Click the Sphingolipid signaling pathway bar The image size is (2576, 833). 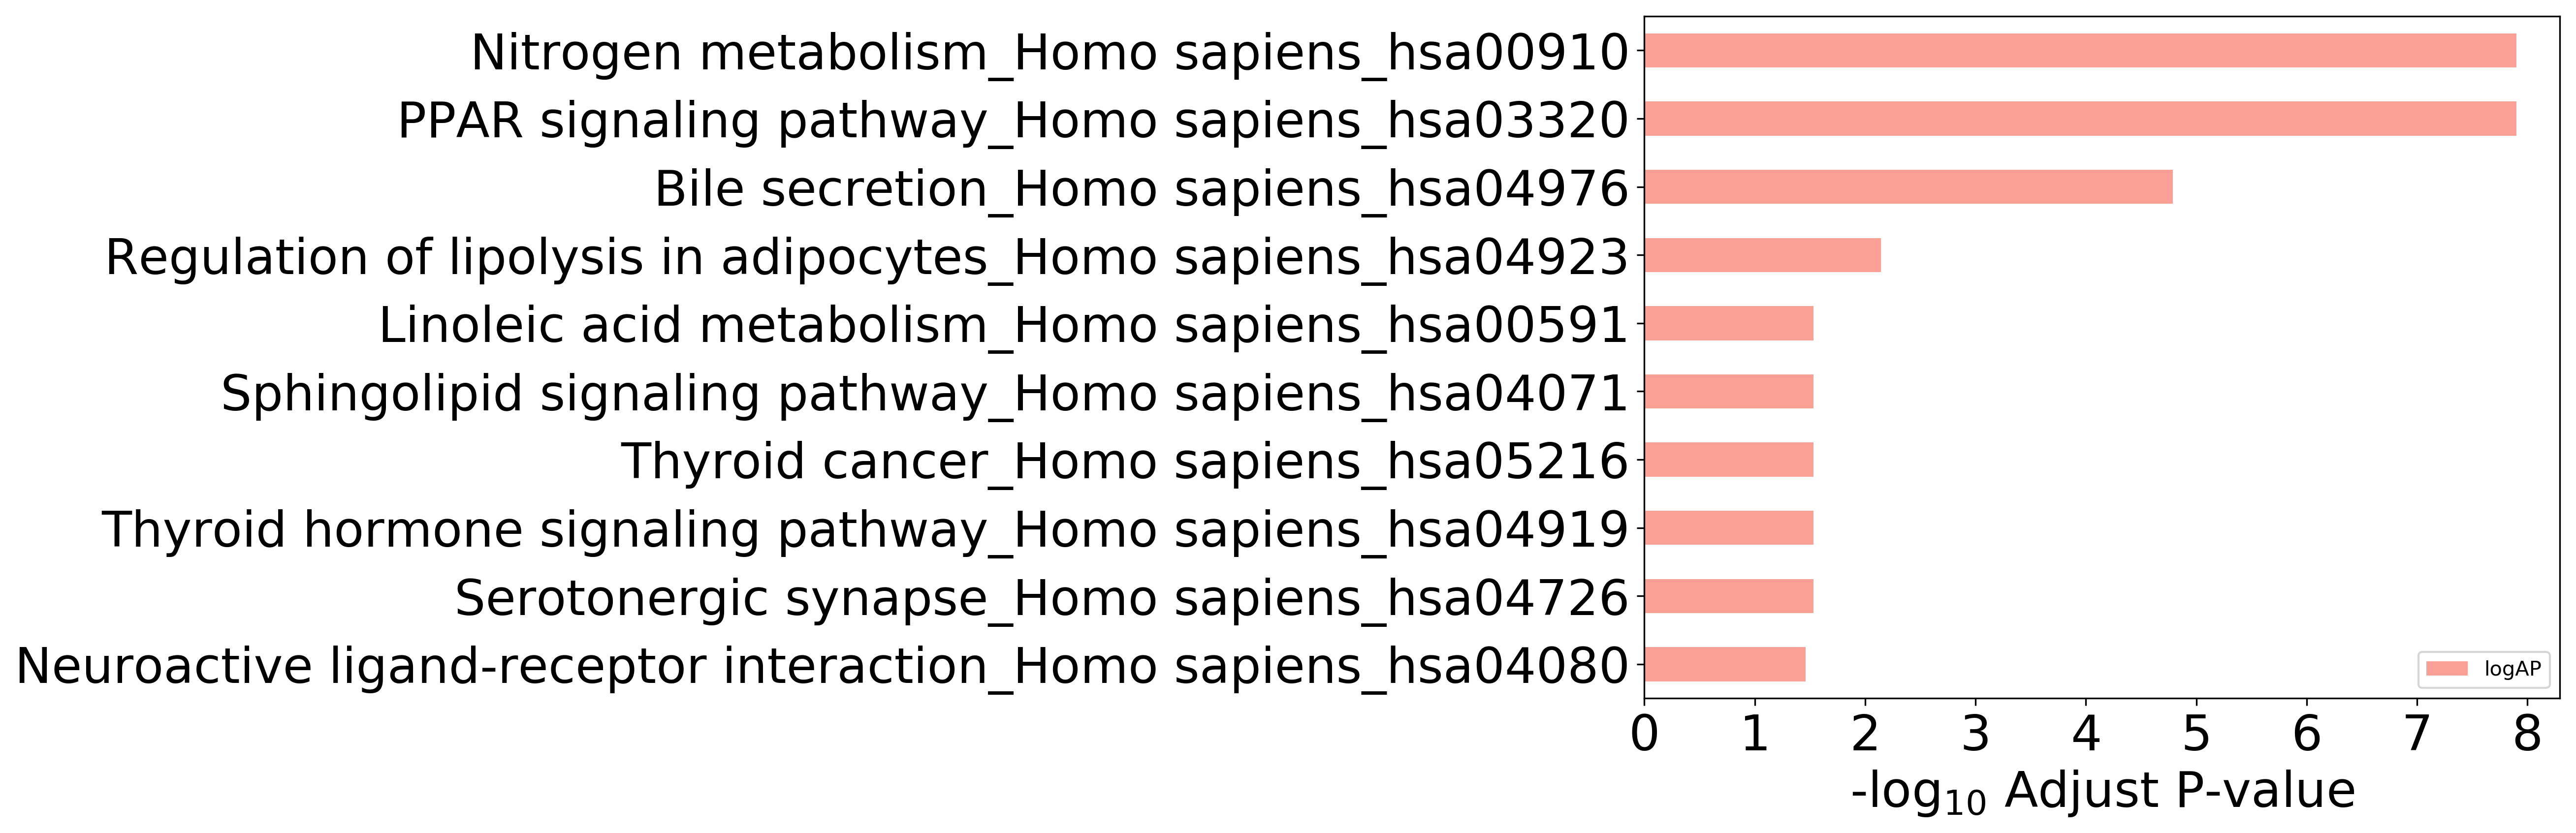click(1729, 392)
